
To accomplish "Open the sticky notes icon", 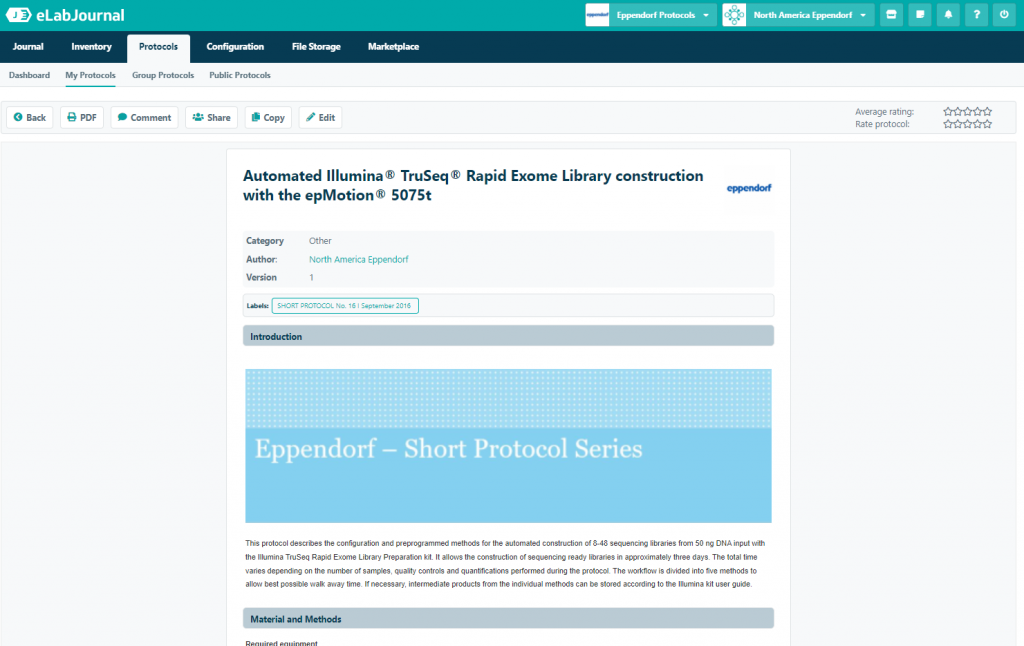I will click(x=920, y=14).
